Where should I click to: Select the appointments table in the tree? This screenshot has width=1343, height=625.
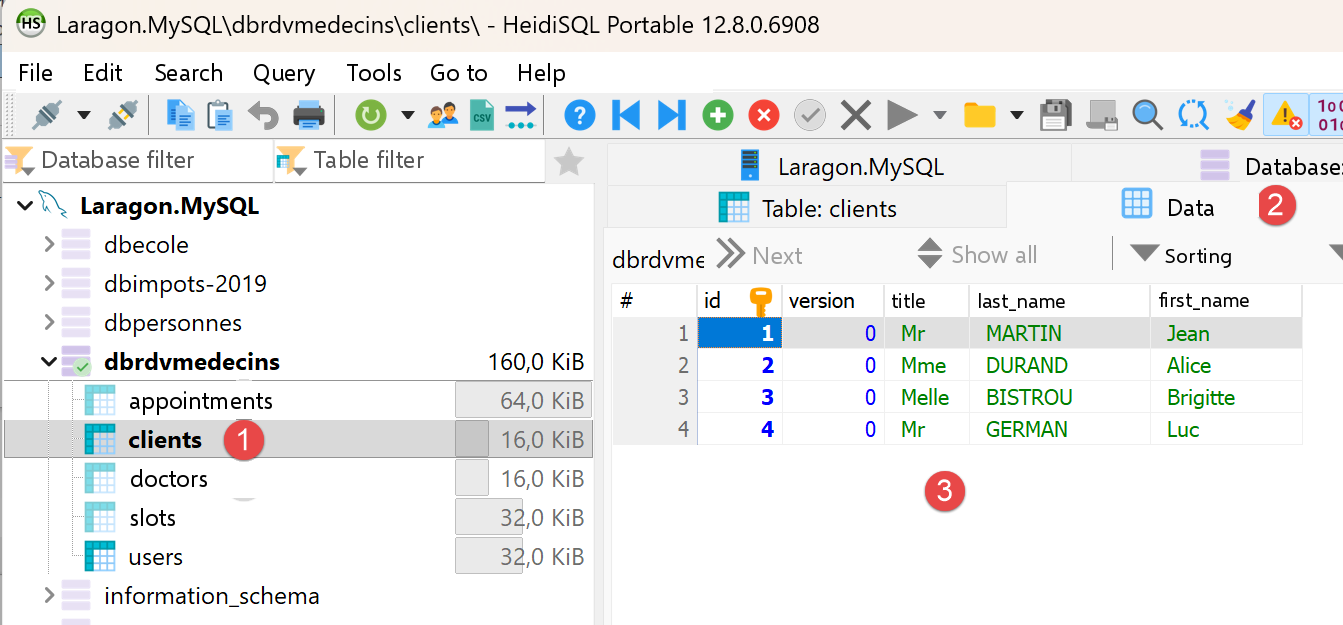click(x=200, y=401)
